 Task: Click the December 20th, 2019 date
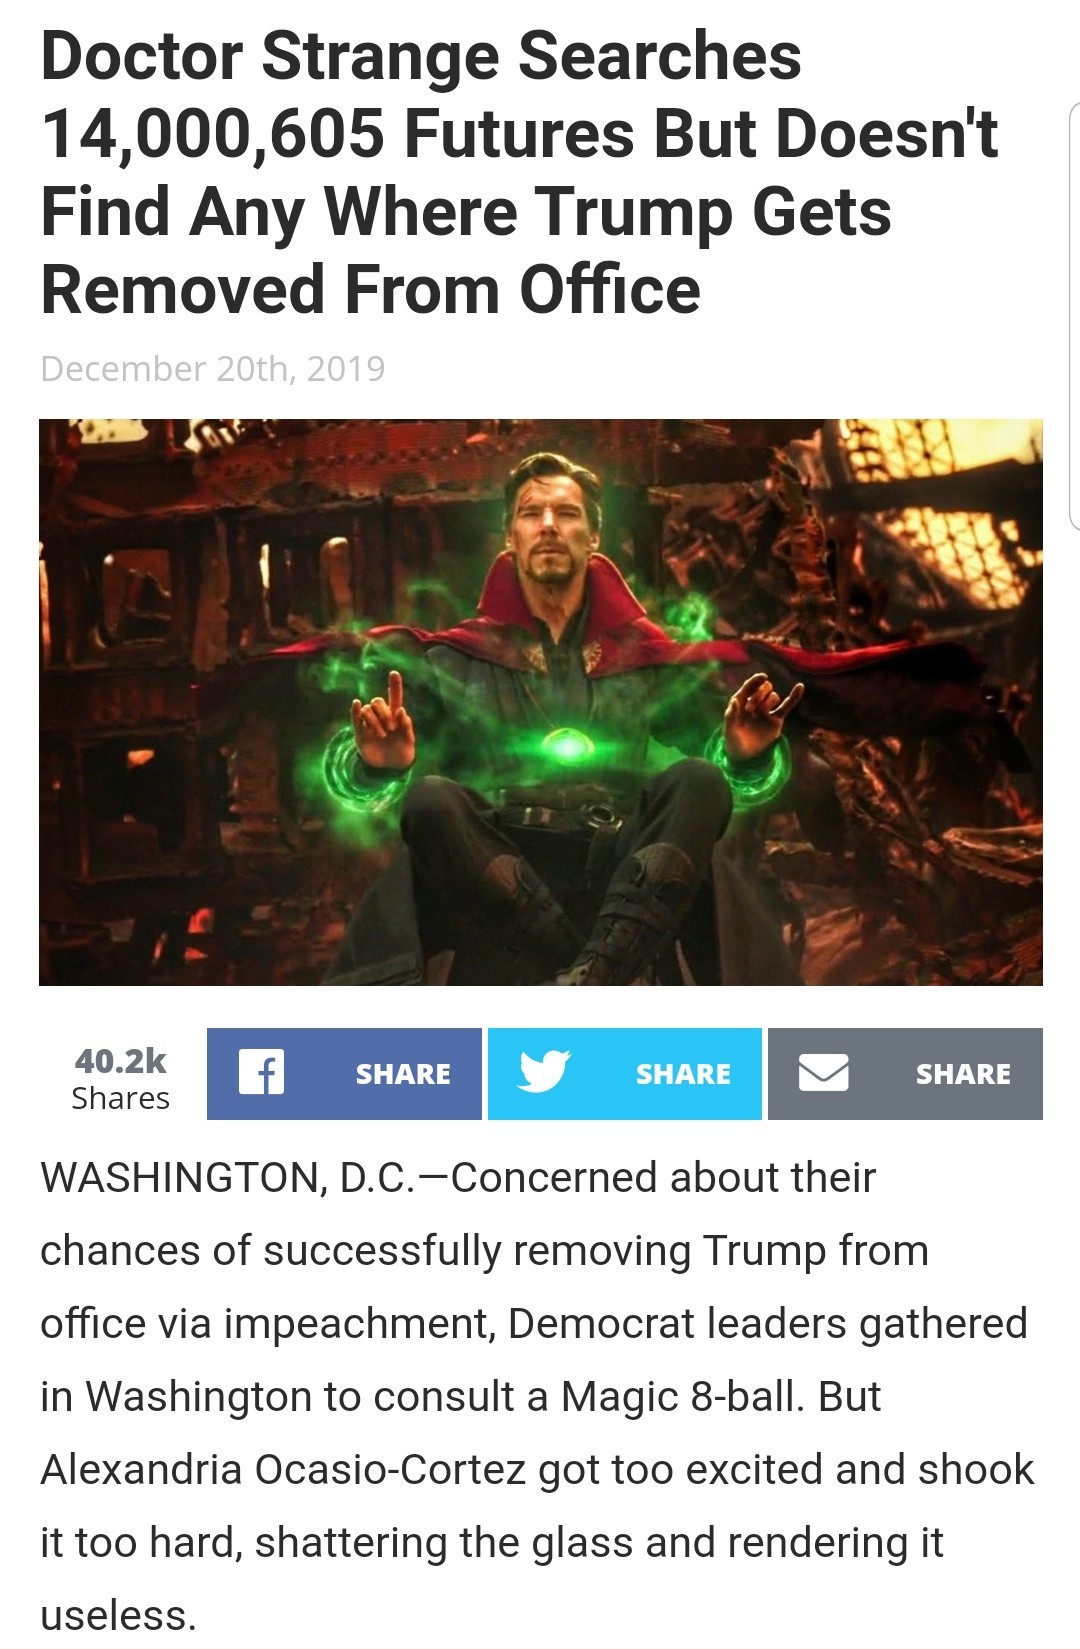(213, 369)
